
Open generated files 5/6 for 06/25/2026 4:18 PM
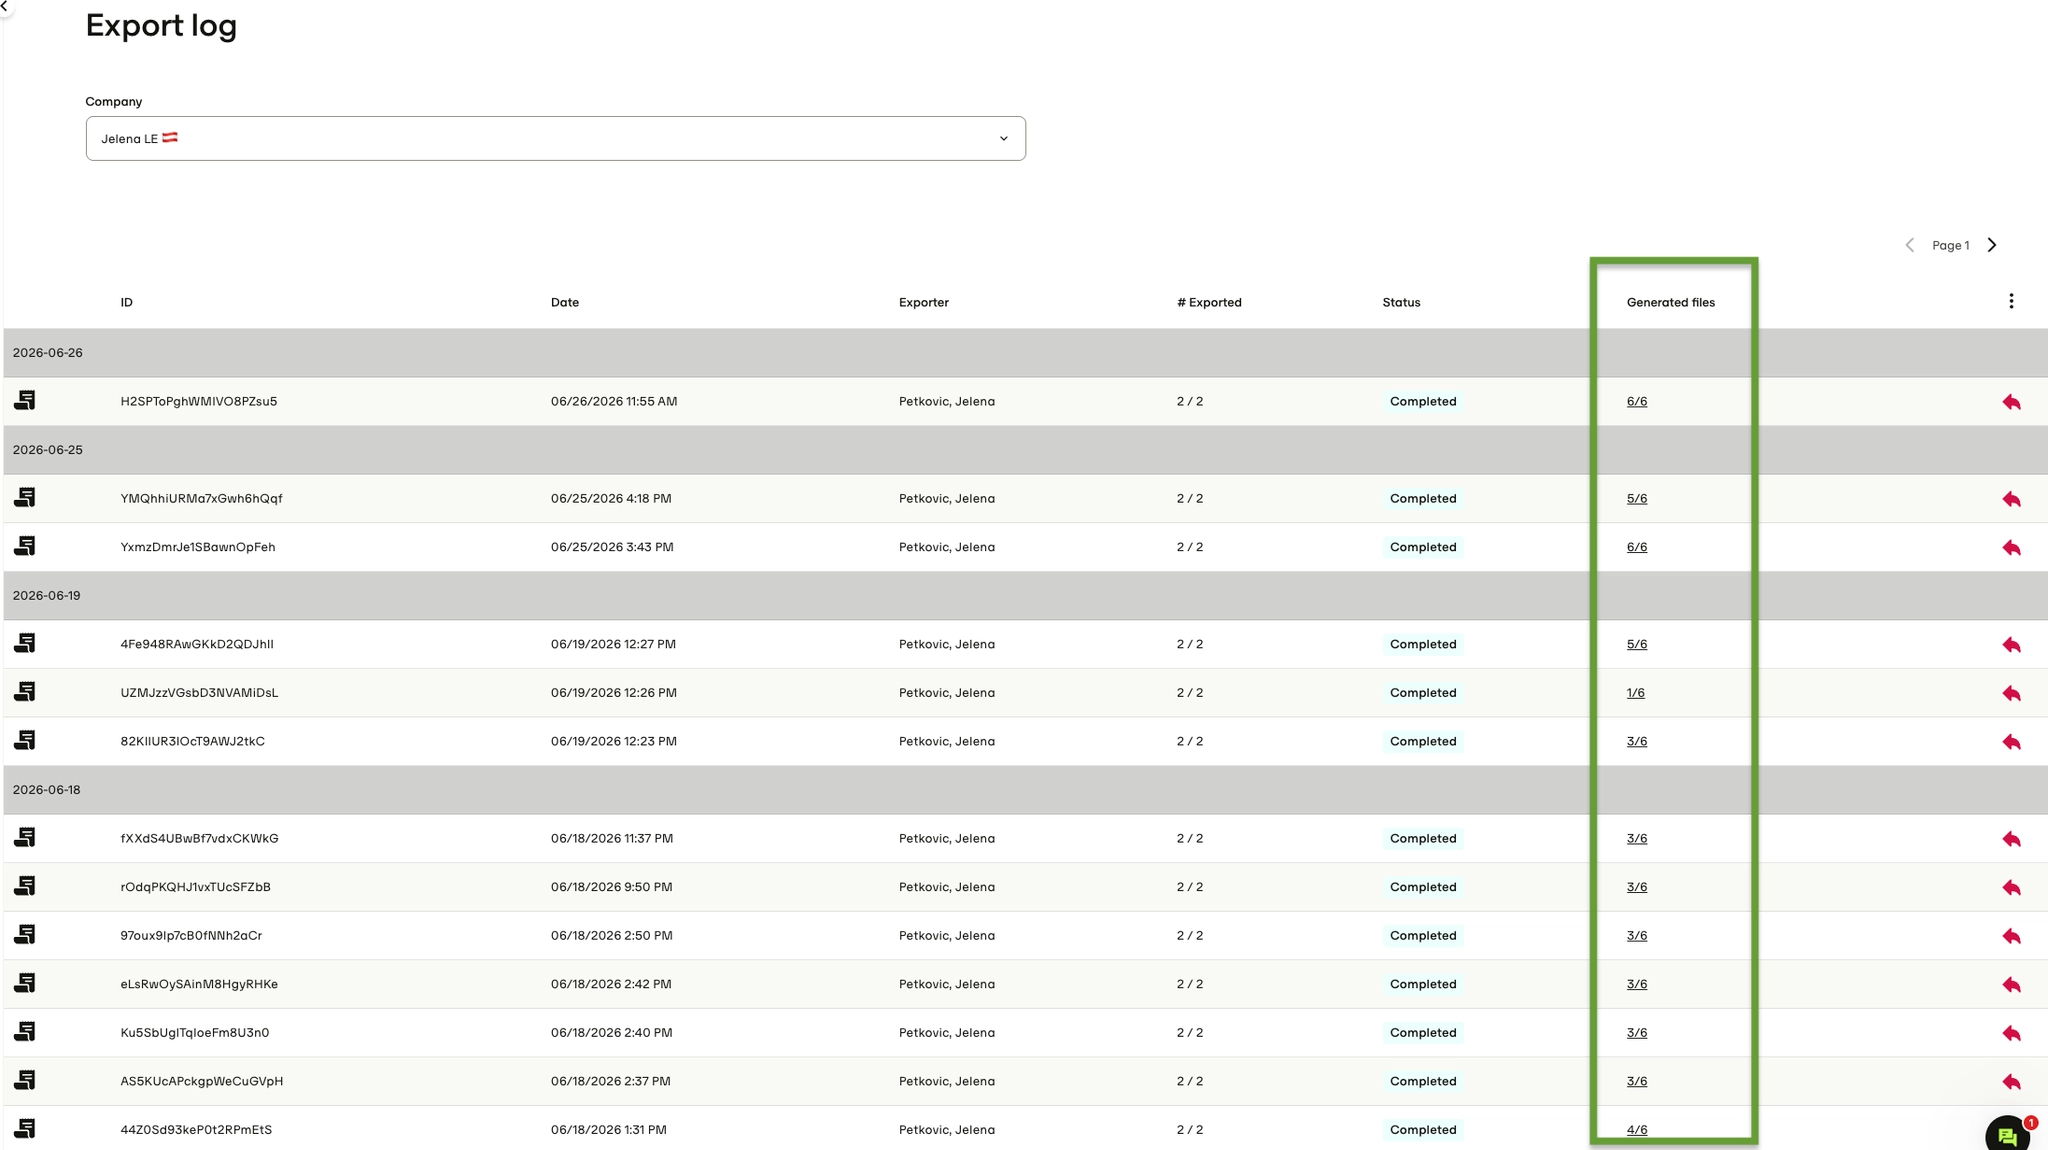[1637, 498]
